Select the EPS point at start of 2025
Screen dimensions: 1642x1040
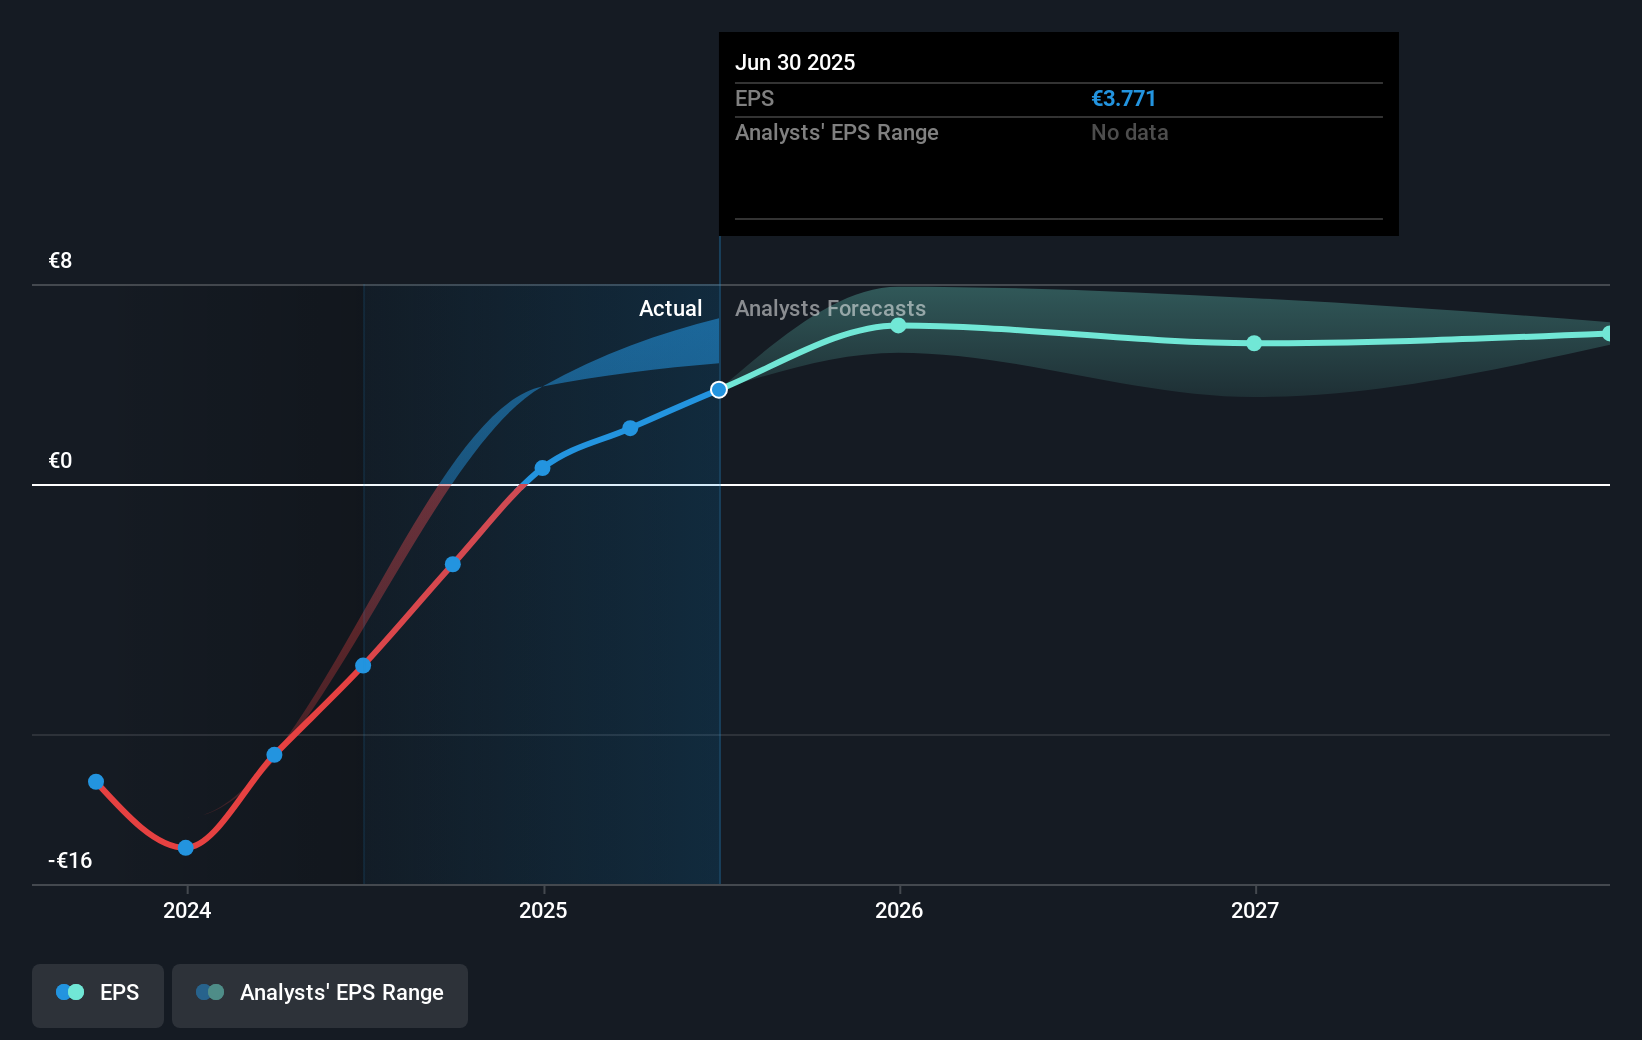tap(542, 468)
